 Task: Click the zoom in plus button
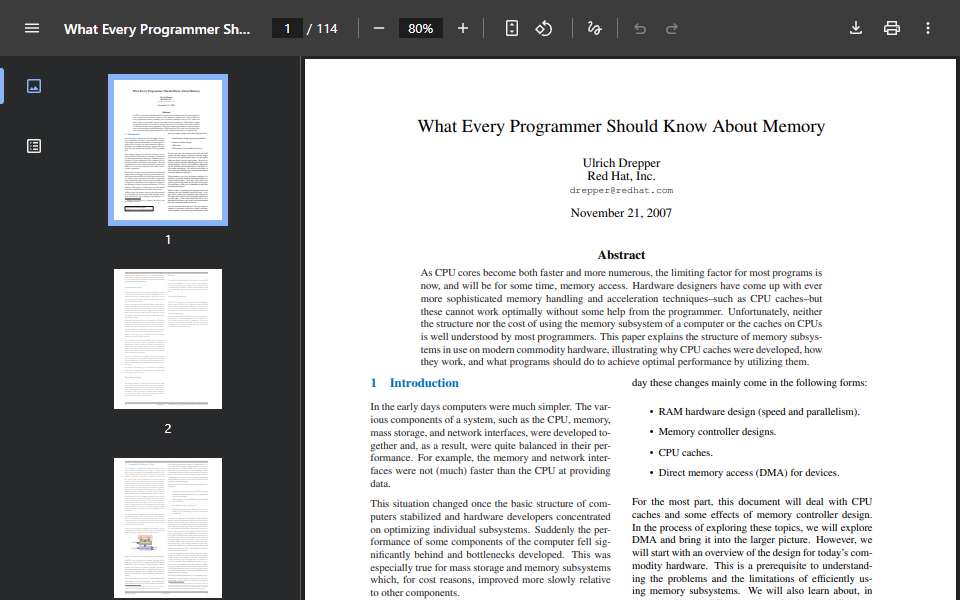[x=463, y=28]
